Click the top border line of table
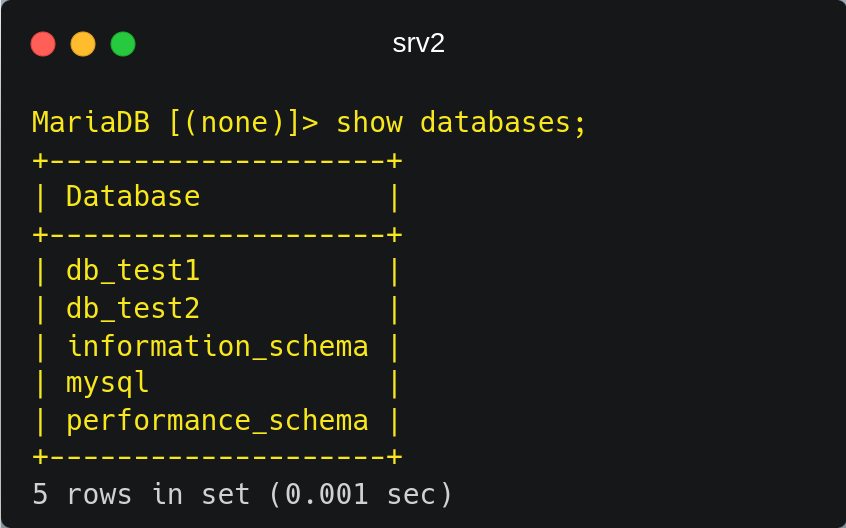The width and height of the screenshot is (846, 528). tap(217, 161)
